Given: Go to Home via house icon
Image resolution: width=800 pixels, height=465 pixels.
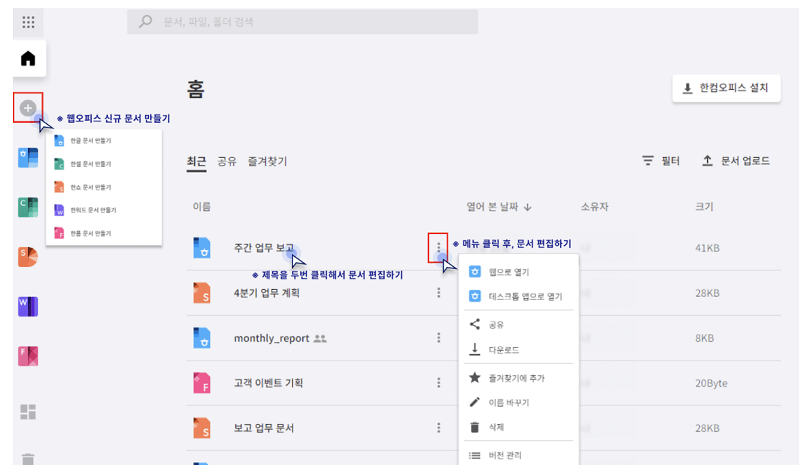Looking at the screenshot, I should click(x=28, y=59).
